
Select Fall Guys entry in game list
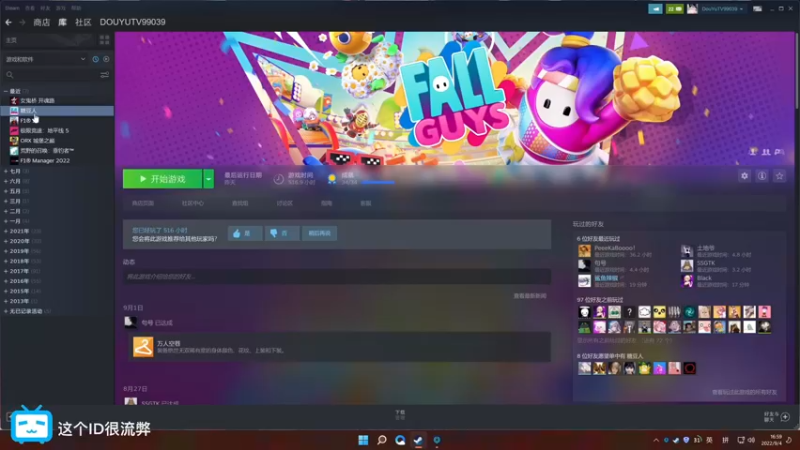[57, 111]
